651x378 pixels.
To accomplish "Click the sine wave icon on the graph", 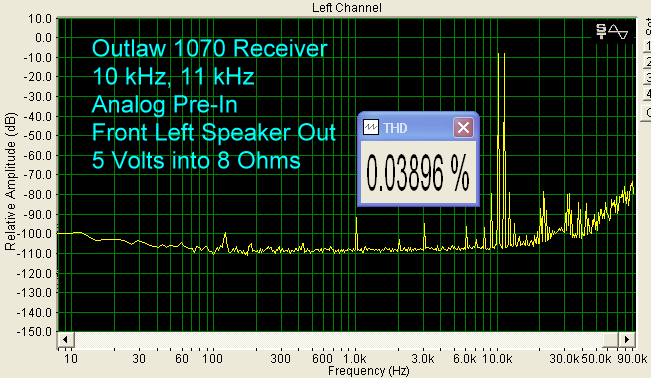I will tap(618, 32).
